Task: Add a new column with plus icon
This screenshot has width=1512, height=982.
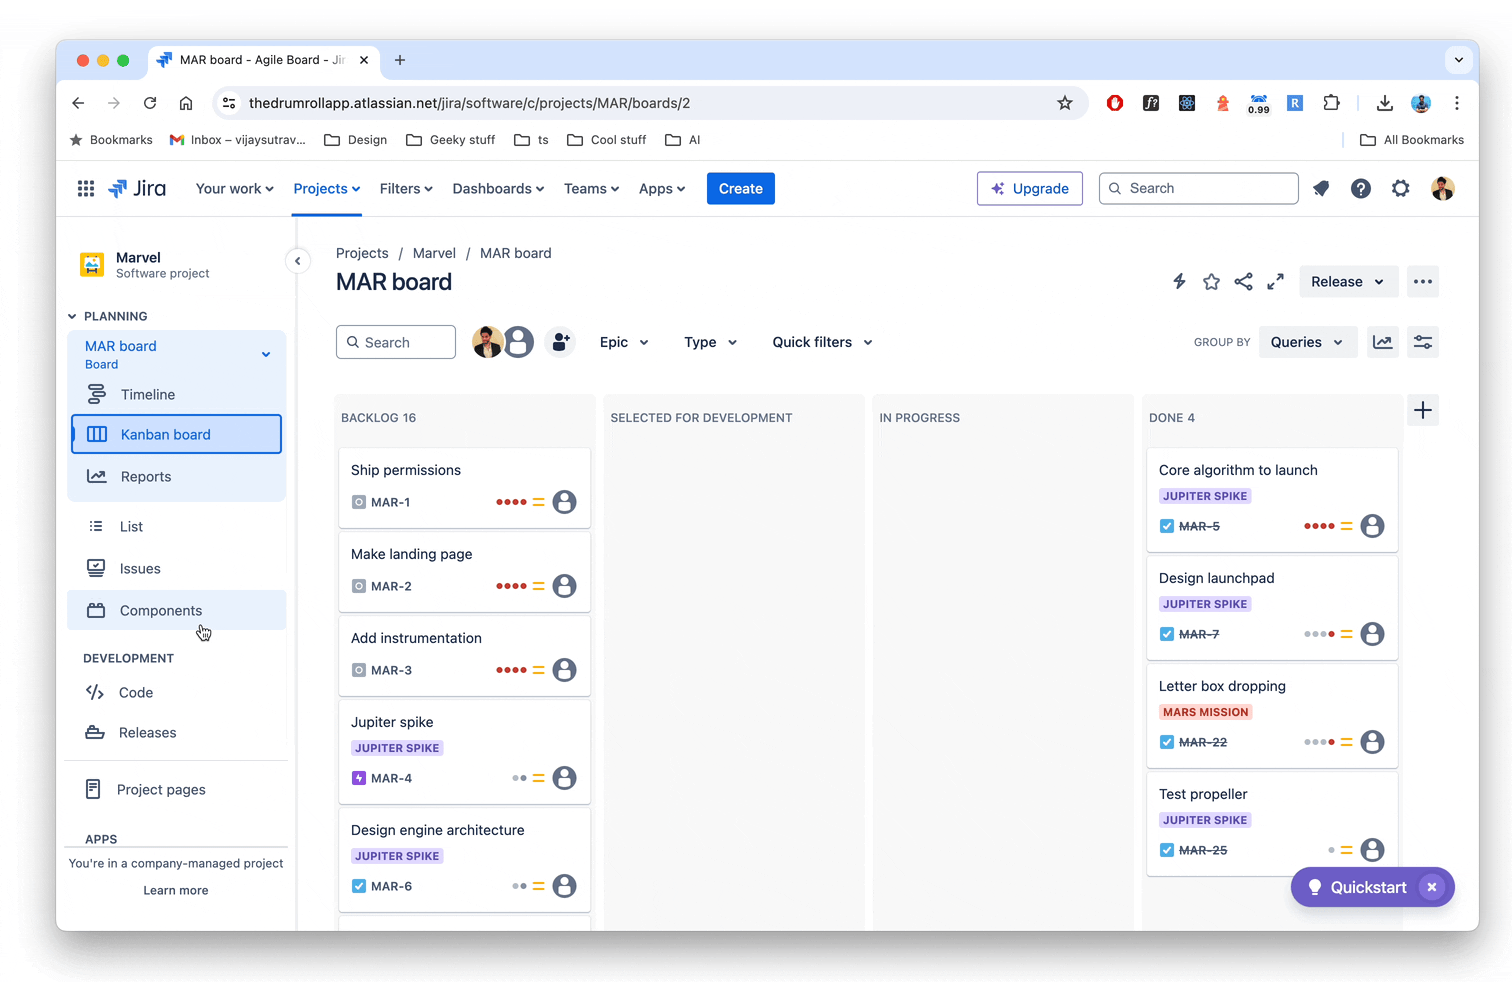Action: (x=1423, y=410)
